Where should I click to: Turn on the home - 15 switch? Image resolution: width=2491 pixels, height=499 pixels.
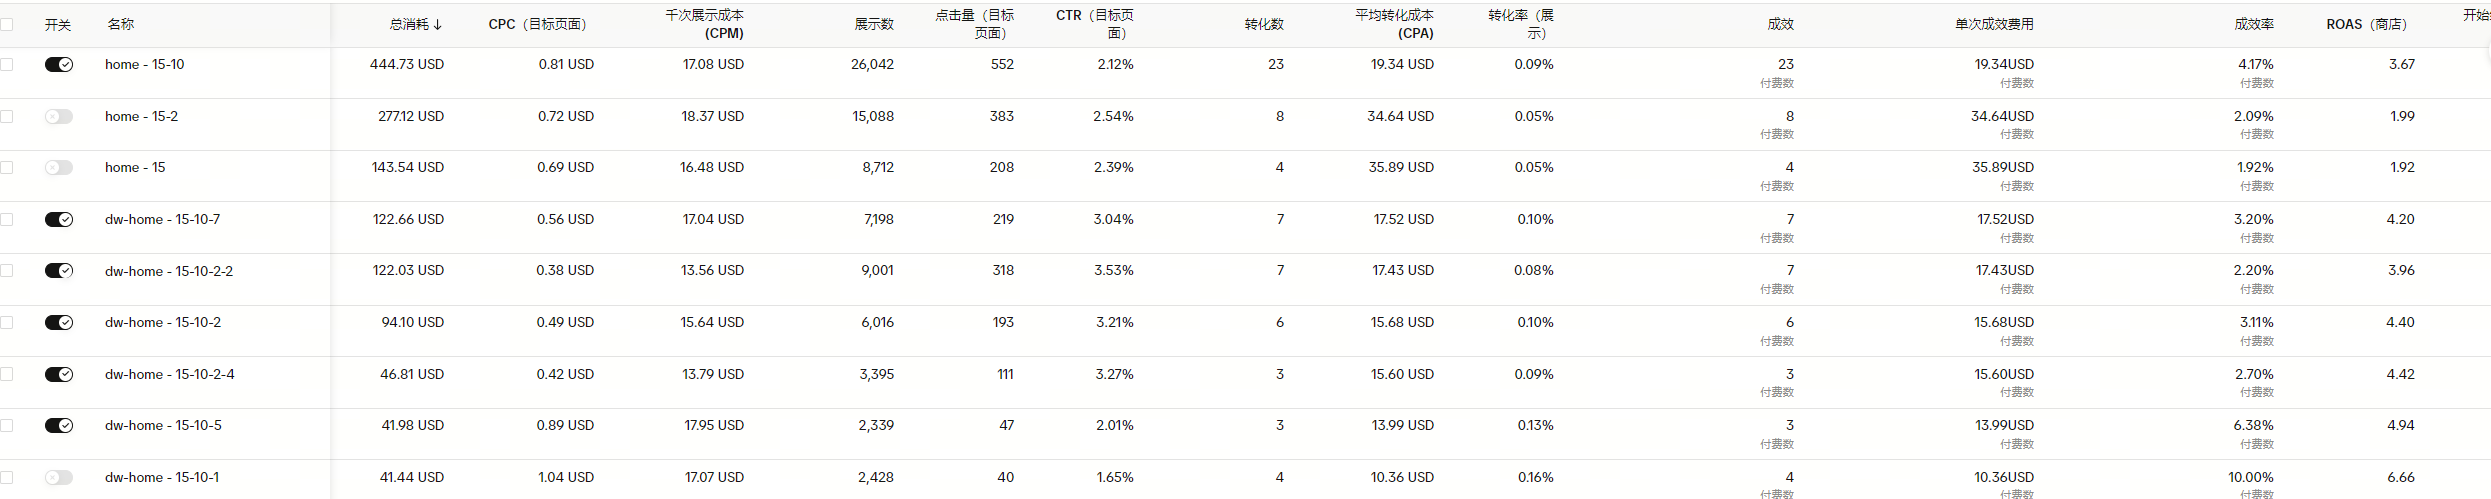pyautogui.click(x=59, y=168)
